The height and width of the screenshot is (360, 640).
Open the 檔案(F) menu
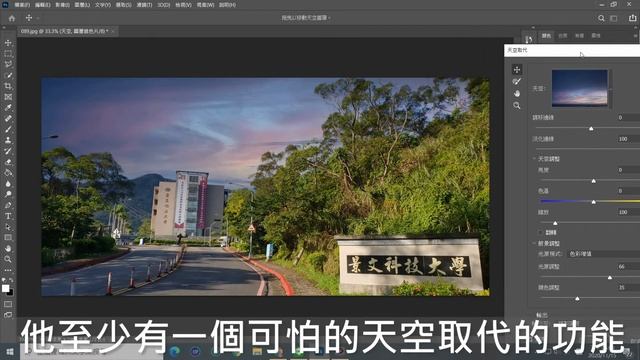point(22,5)
